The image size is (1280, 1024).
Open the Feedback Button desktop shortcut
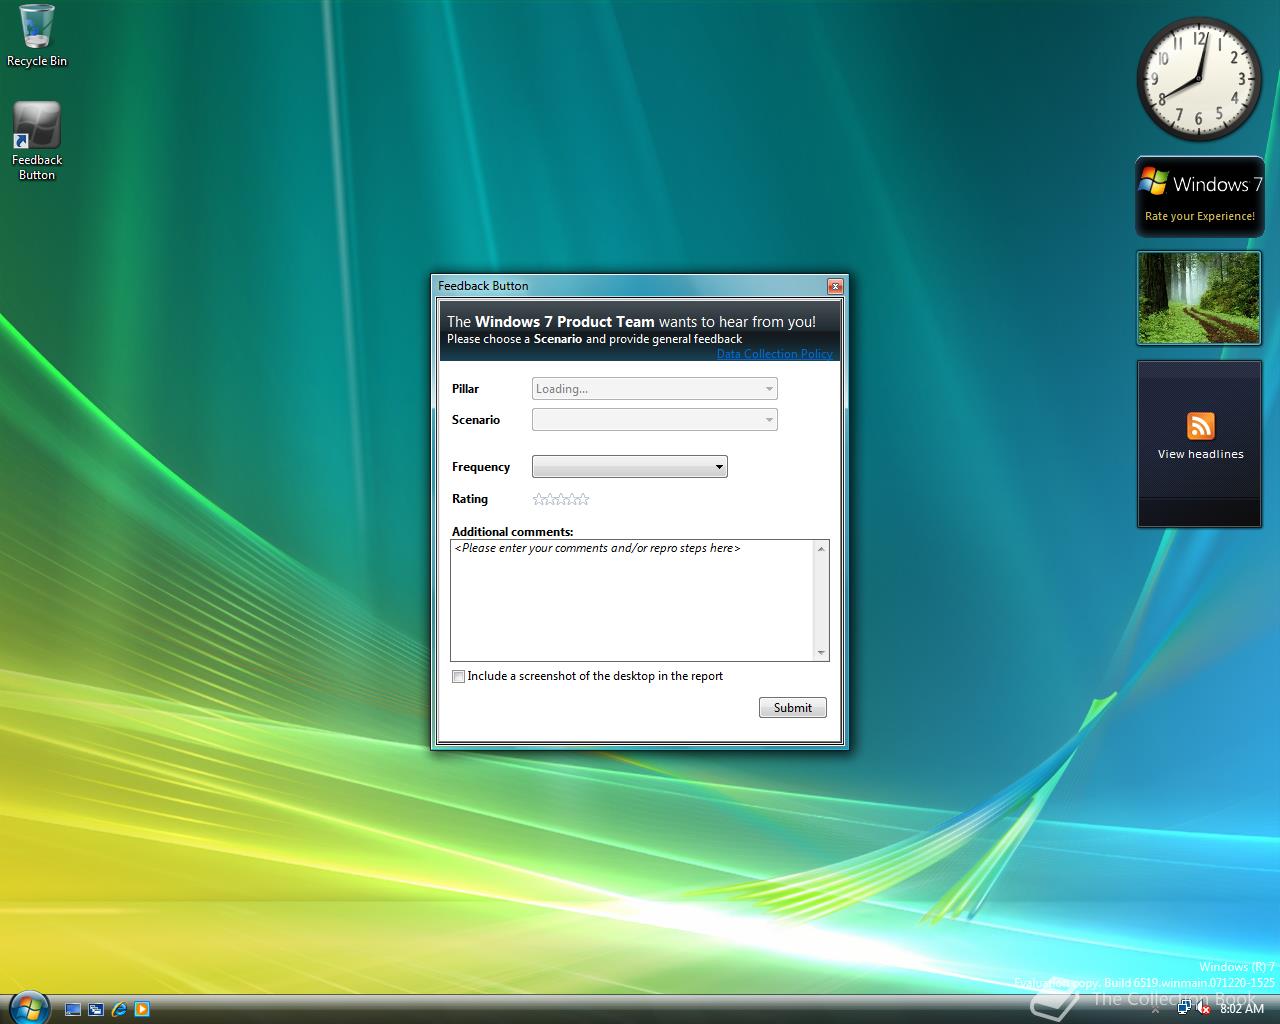[37, 141]
